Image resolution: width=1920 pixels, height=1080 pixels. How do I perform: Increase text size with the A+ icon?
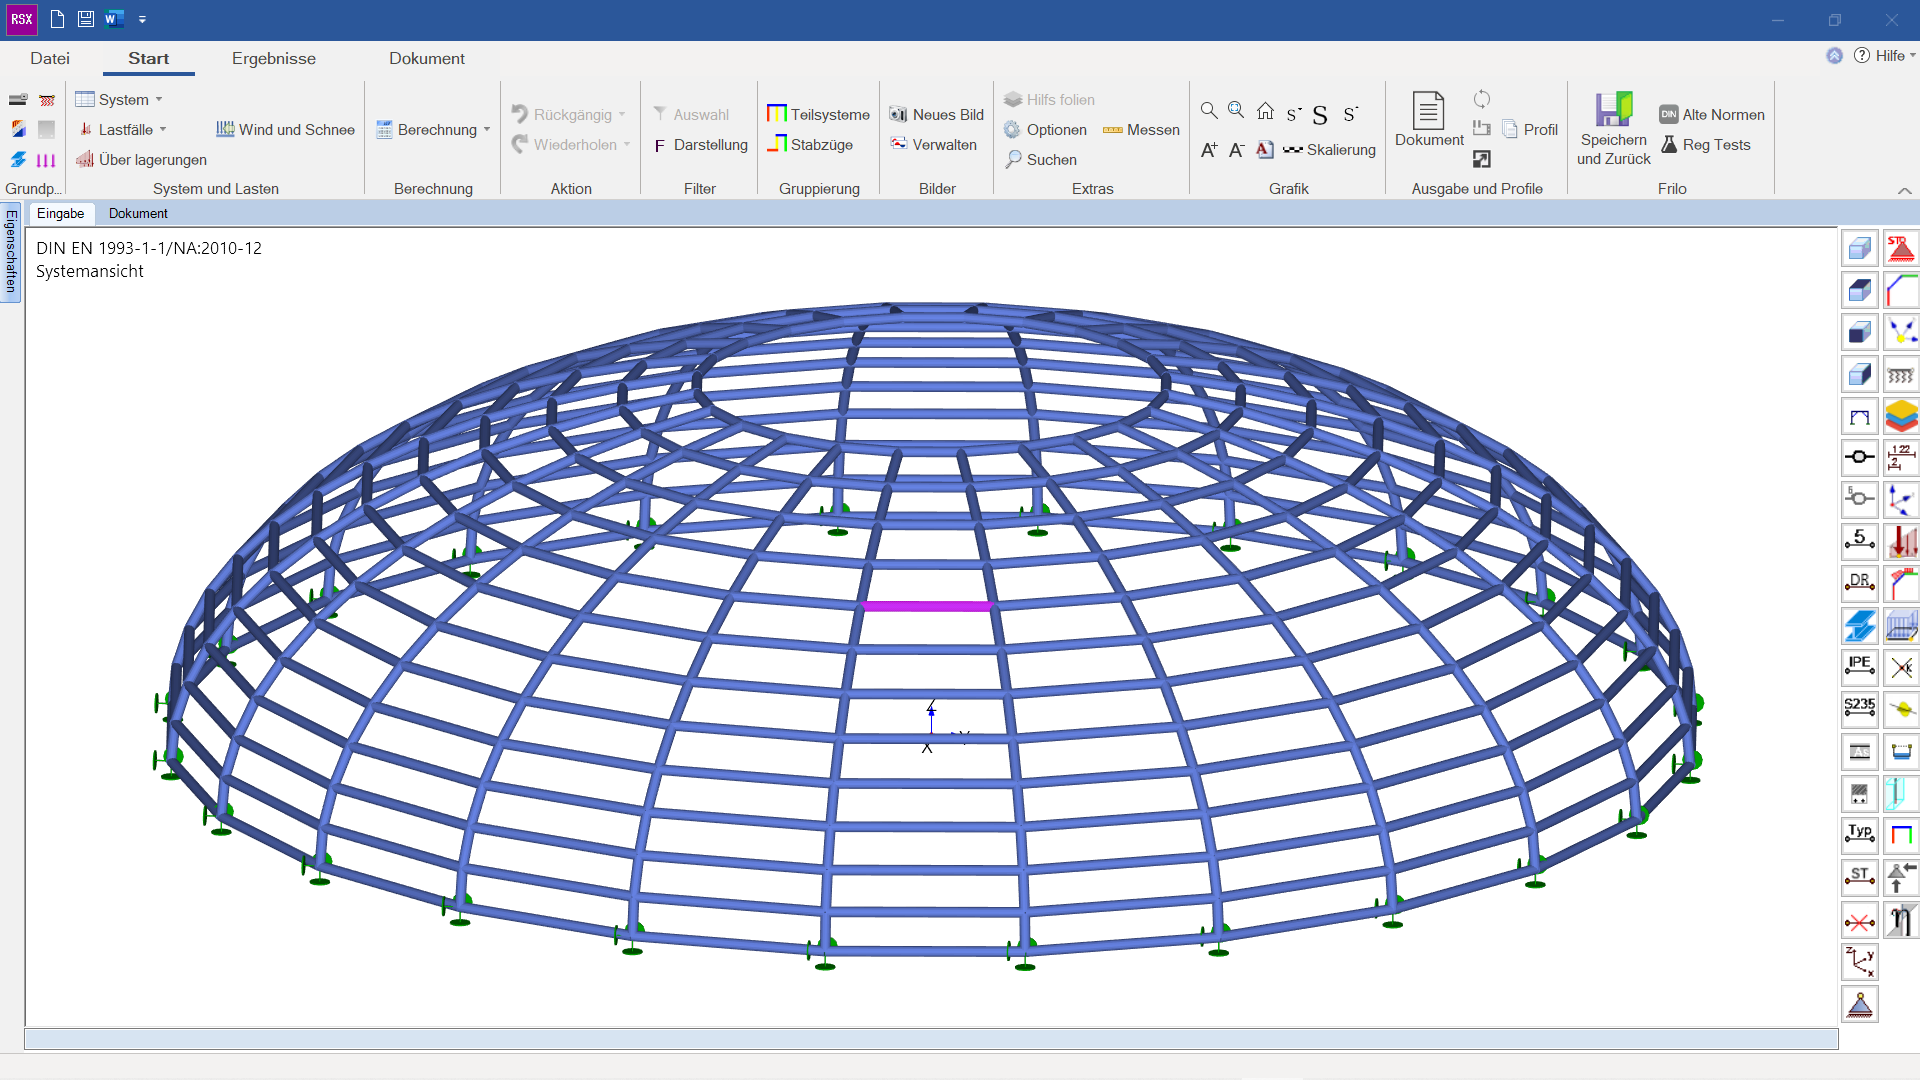1209,149
